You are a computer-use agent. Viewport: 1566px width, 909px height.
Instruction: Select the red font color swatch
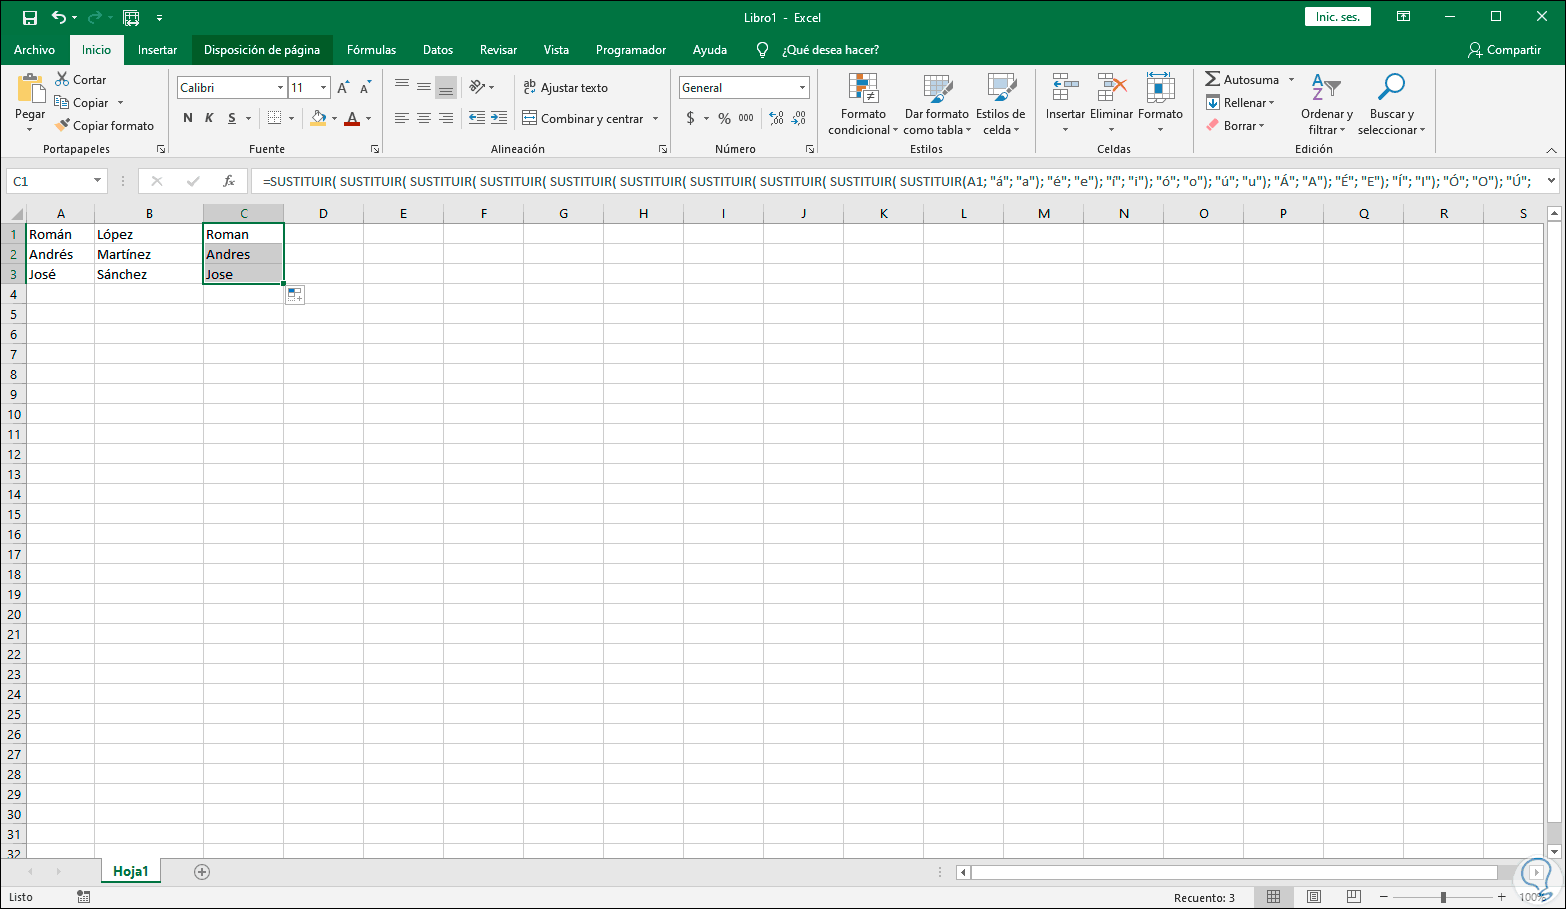click(x=353, y=119)
